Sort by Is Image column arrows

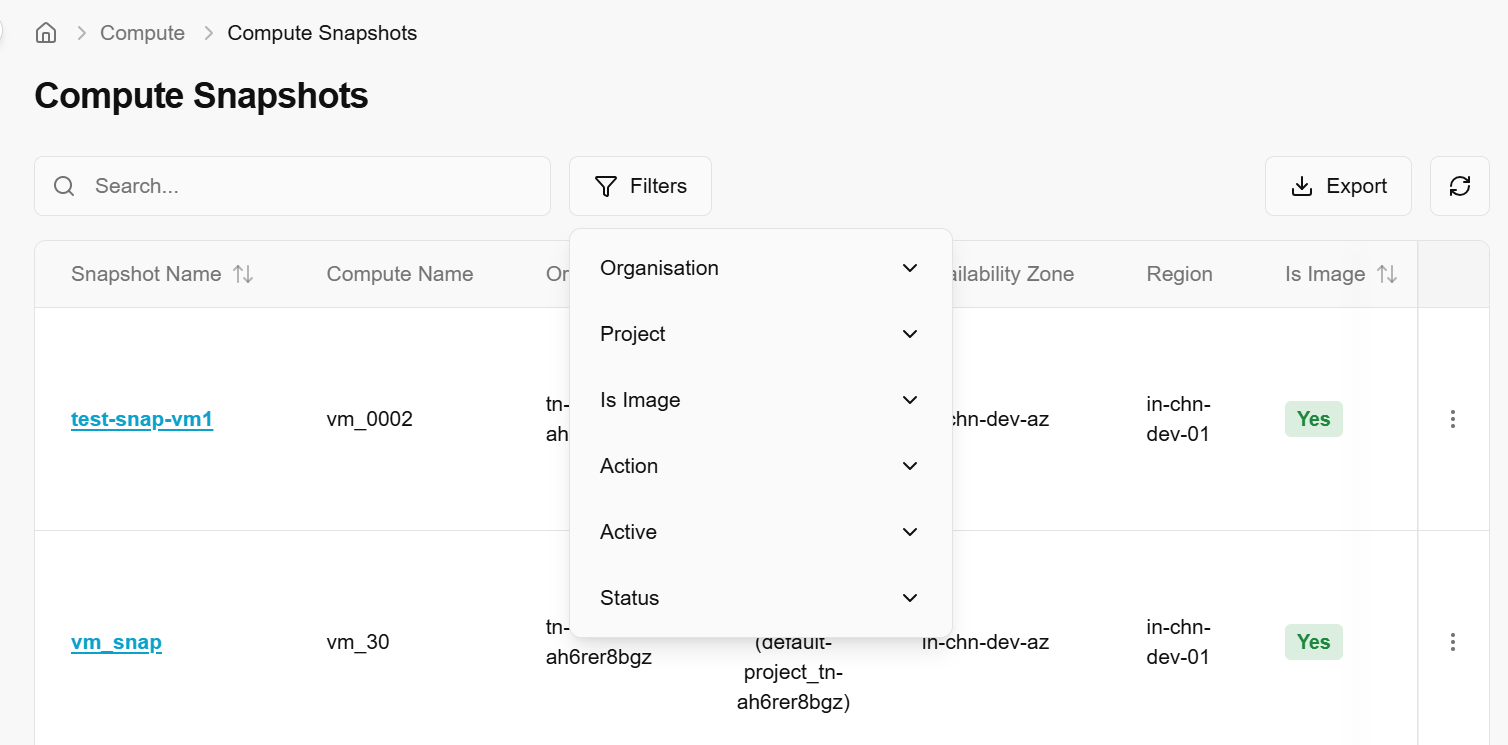click(1387, 274)
